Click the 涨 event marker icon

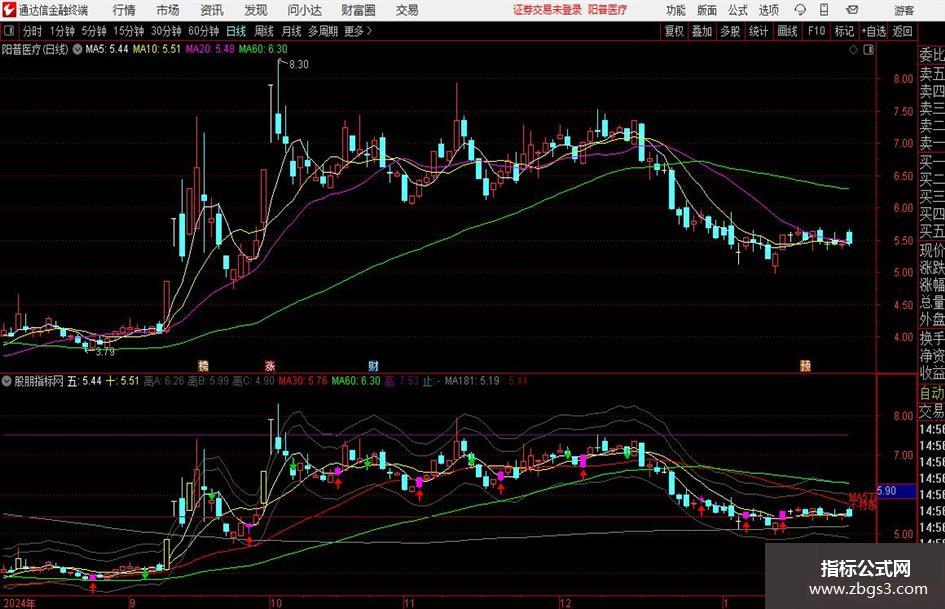[269, 365]
